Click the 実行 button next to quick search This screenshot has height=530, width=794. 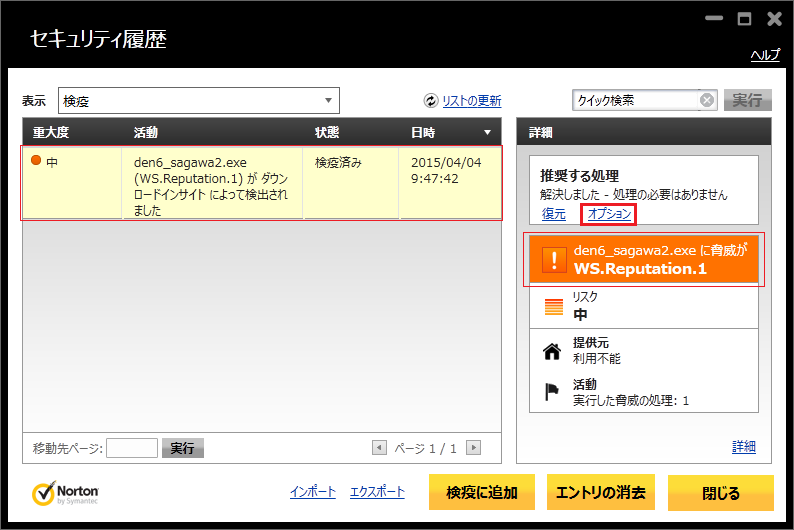click(747, 100)
